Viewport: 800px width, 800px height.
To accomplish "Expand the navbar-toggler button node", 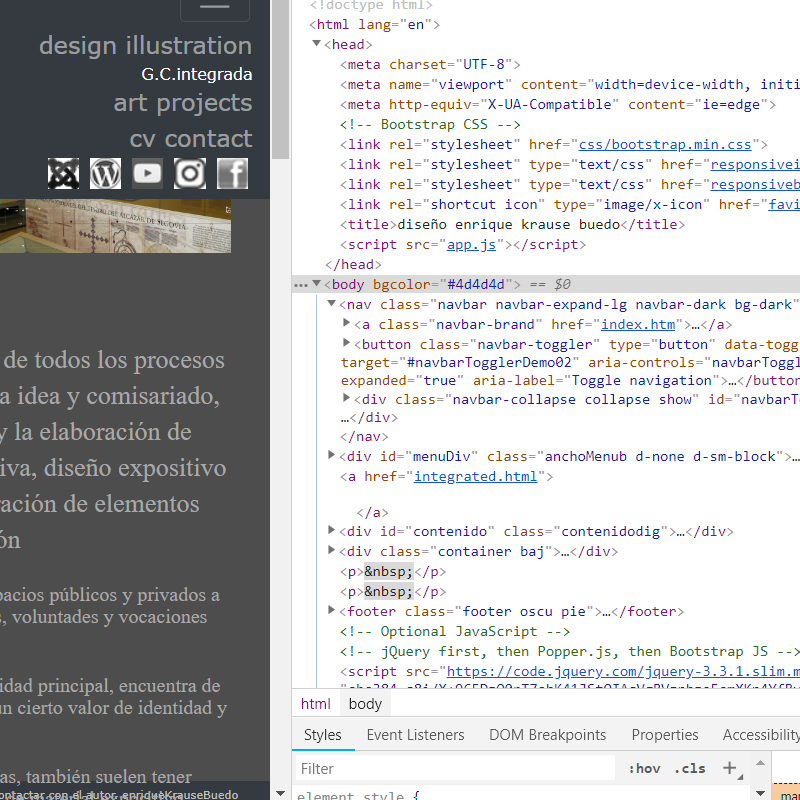I will click(x=346, y=343).
